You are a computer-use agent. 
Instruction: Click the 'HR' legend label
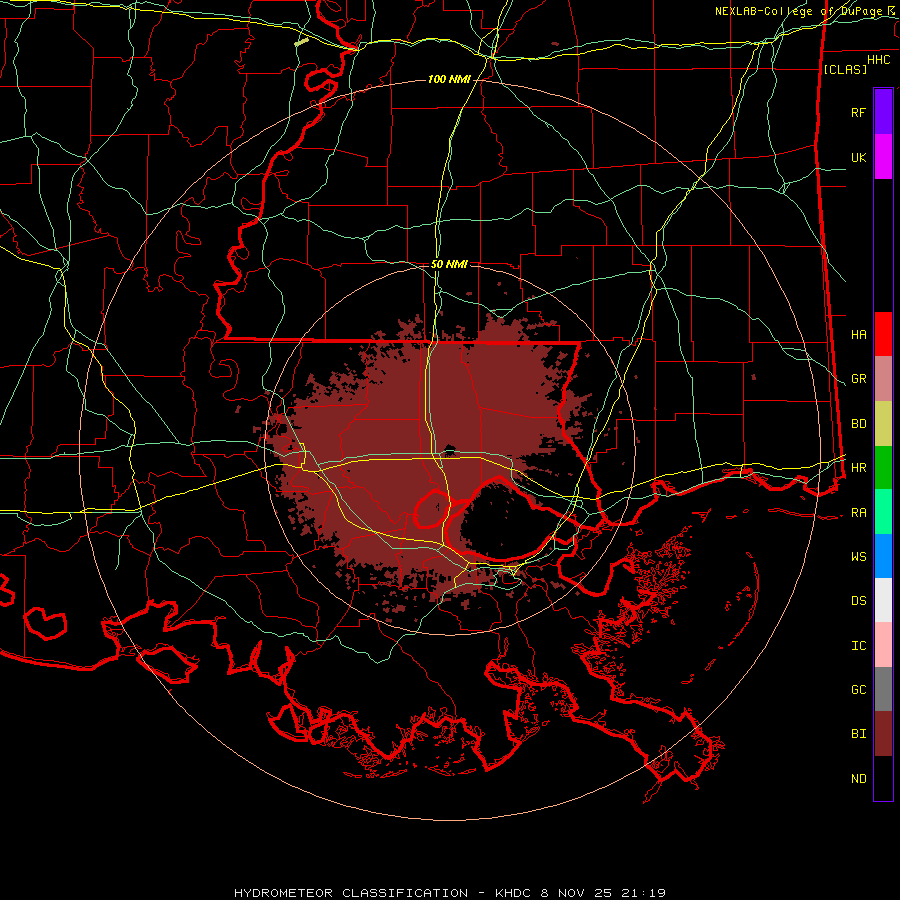click(858, 468)
